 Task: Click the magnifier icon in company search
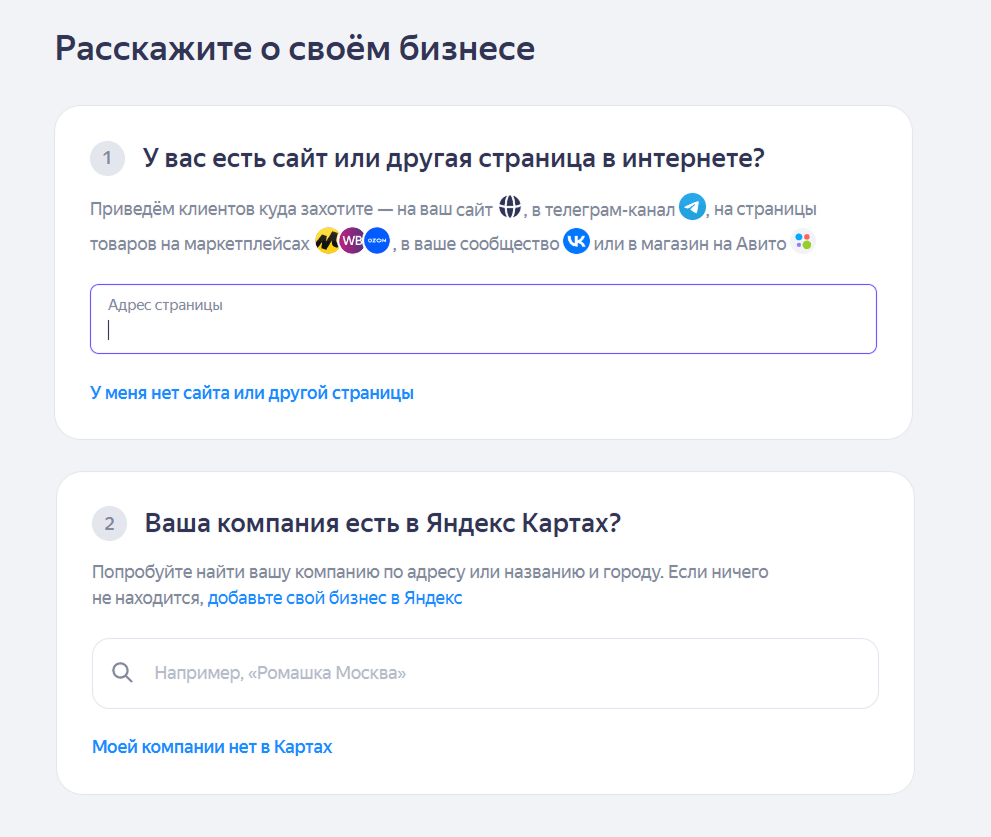tap(123, 673)
